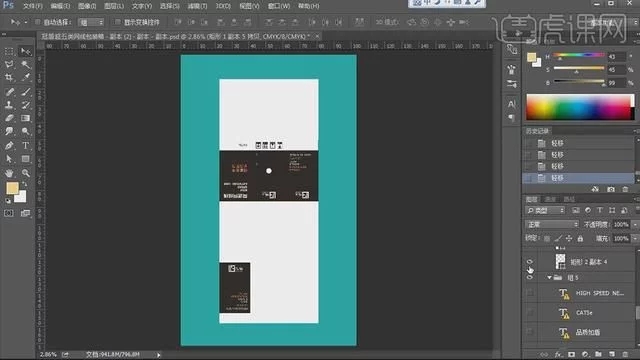
Task: Collapse the 组 5 layer group
Action: pos(549,278)
